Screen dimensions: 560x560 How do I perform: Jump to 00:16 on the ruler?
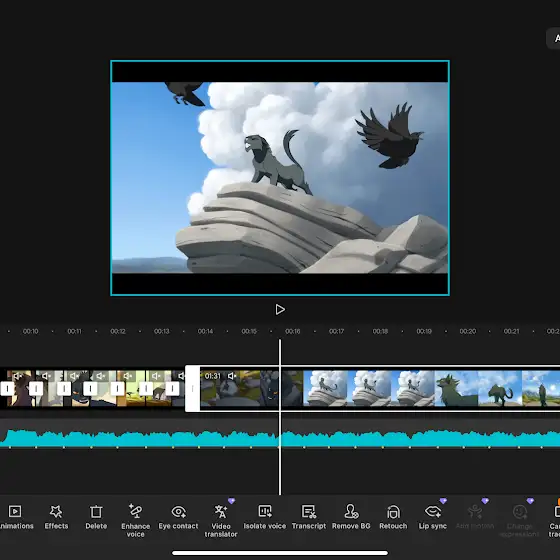(x=292, y=331)
